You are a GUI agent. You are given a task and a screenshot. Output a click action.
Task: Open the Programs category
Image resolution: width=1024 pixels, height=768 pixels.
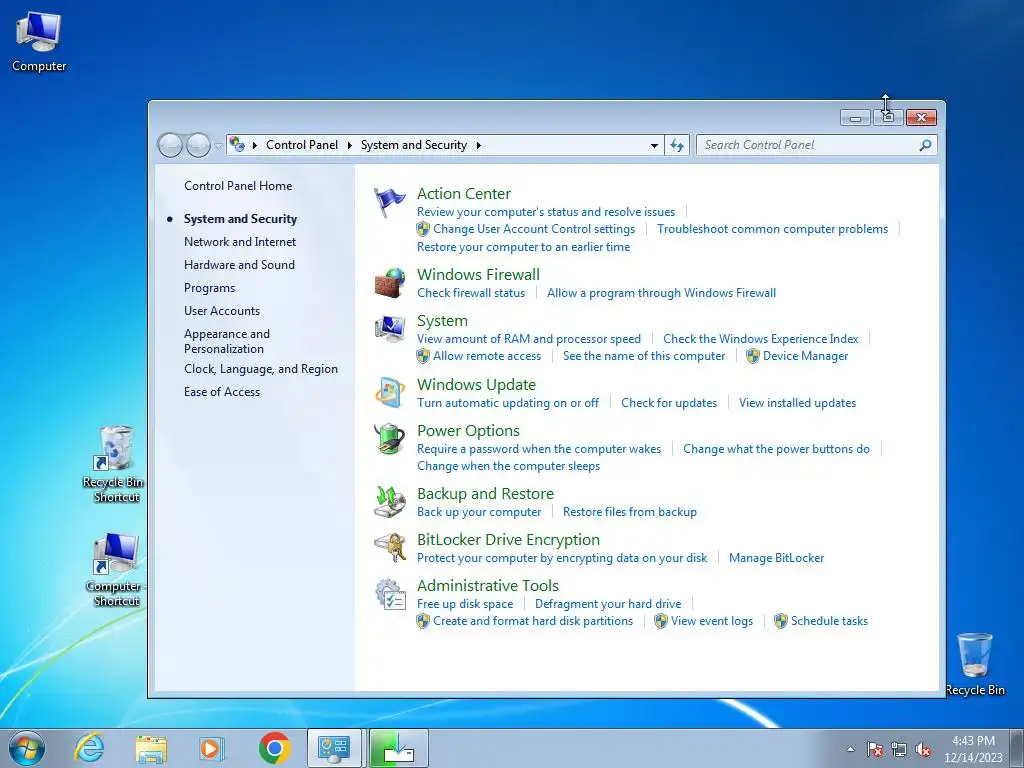(209, 288)
